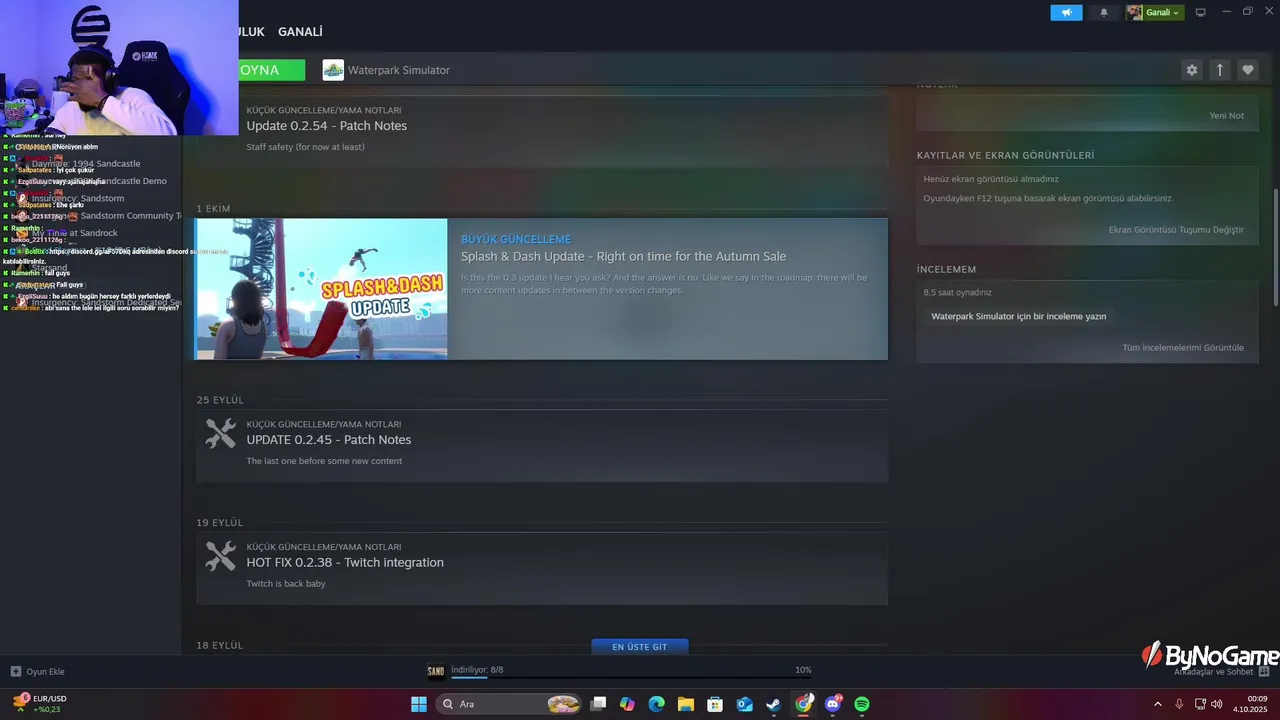Viewport: 1280px width, 720px height.
Task: Open the EUR/USD taskbar widget
Action: point(40,704)
